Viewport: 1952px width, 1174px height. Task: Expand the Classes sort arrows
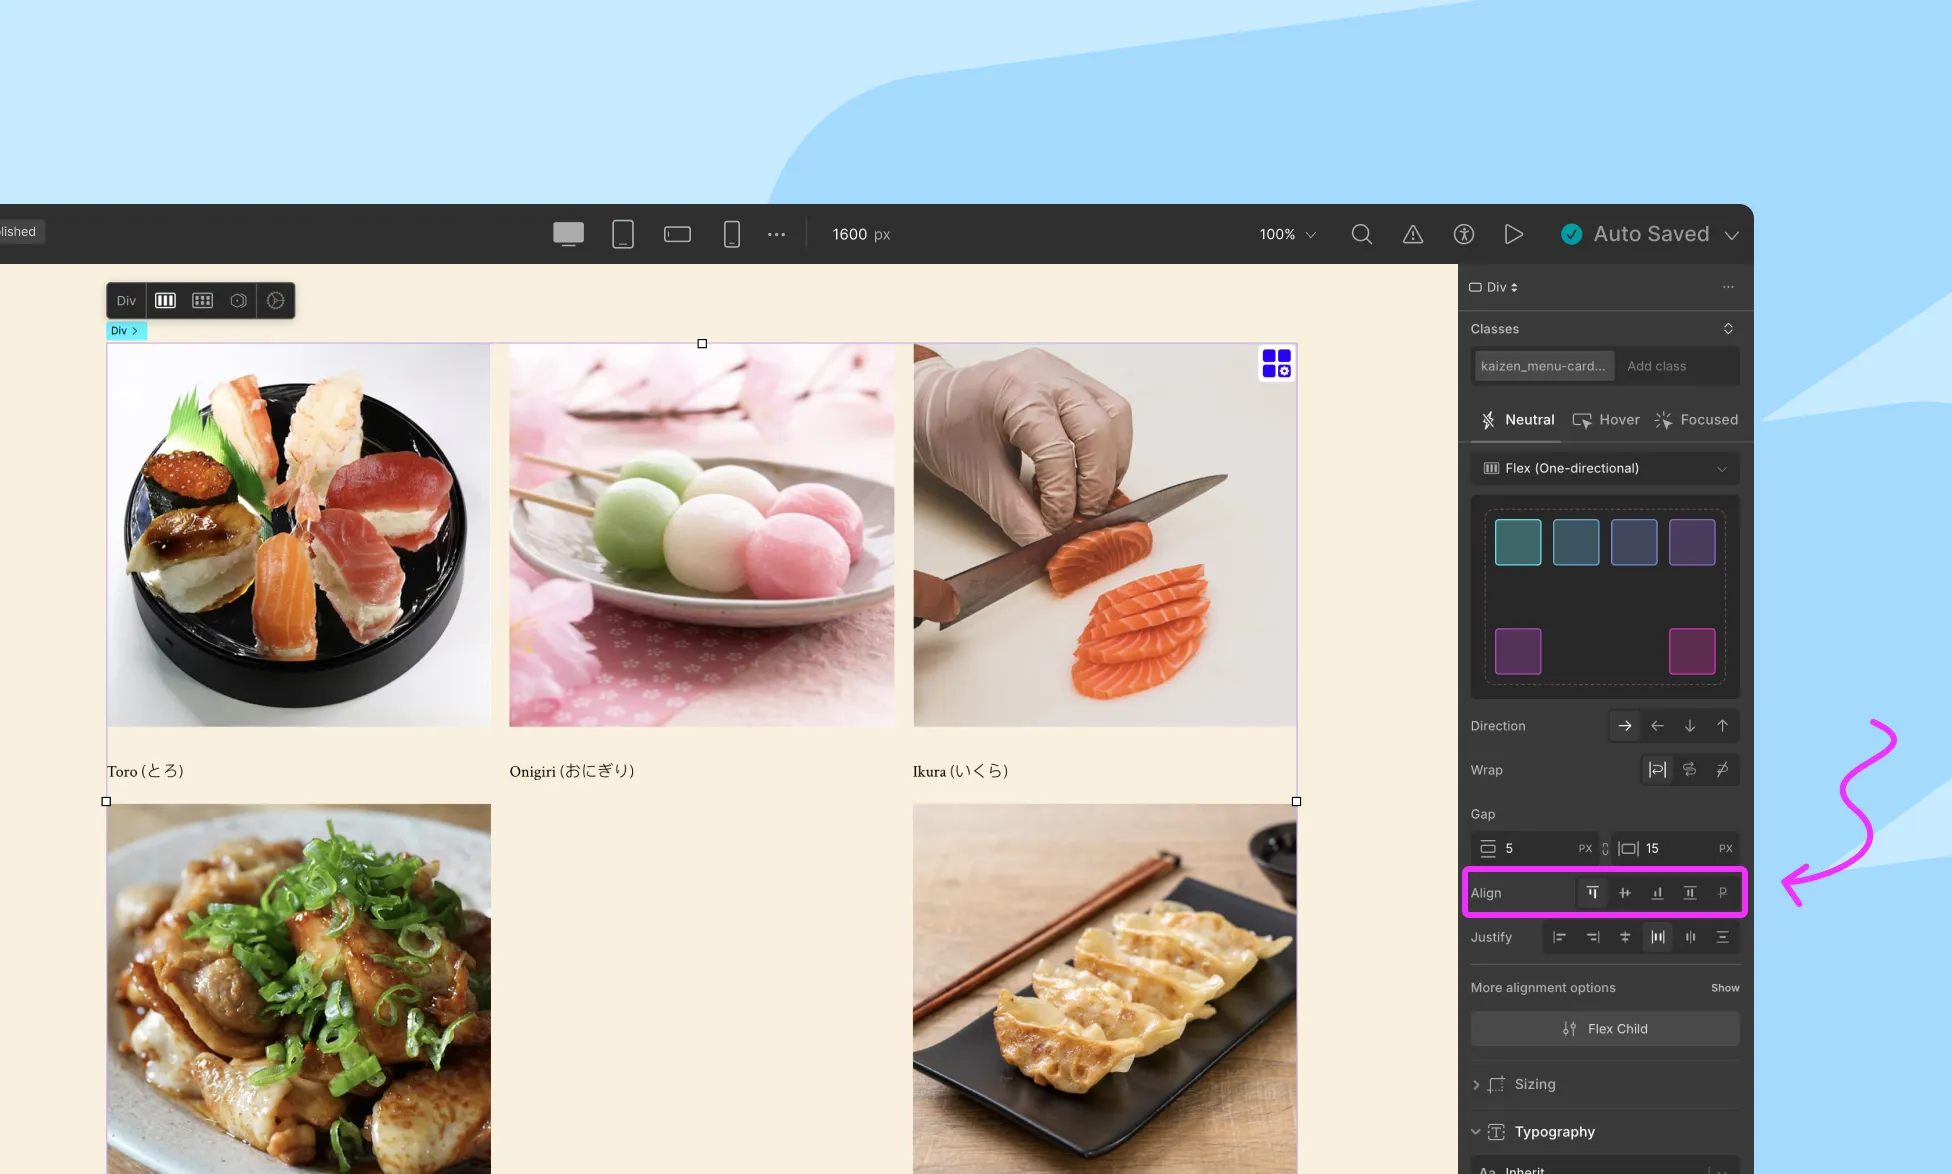coord(1728,329)
